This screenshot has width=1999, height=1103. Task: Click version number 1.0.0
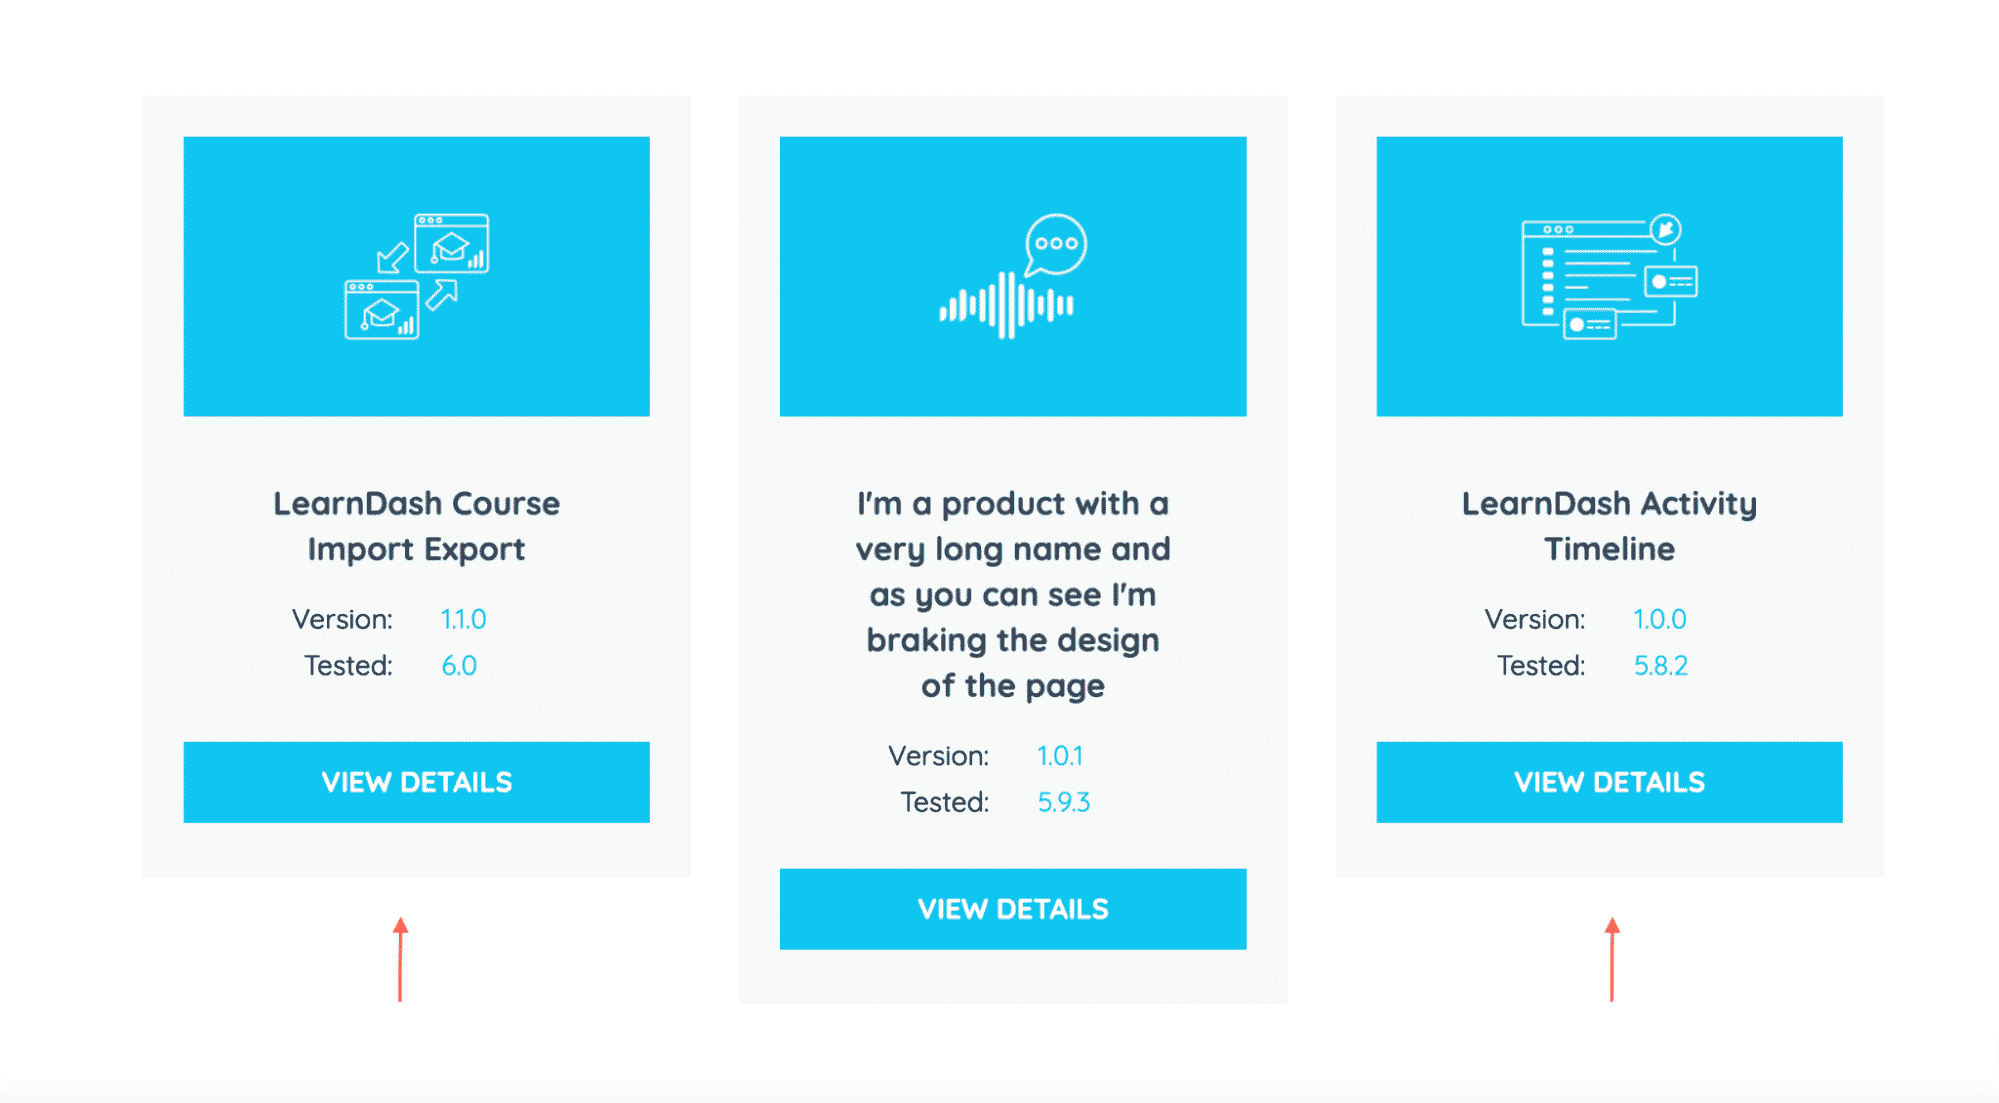click(x=1660, y=619)
